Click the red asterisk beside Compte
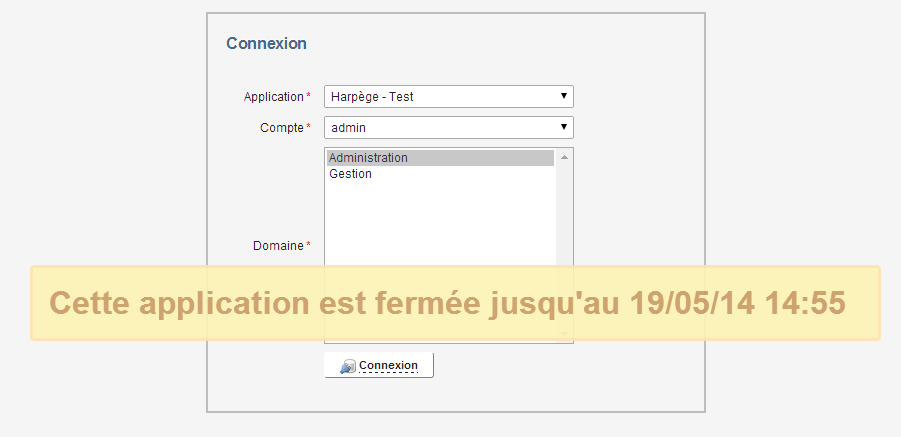 click(308, 127)
